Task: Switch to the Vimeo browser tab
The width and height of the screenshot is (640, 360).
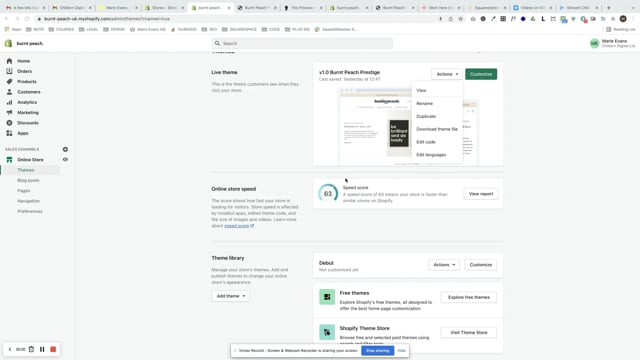Action: point(533,7)
